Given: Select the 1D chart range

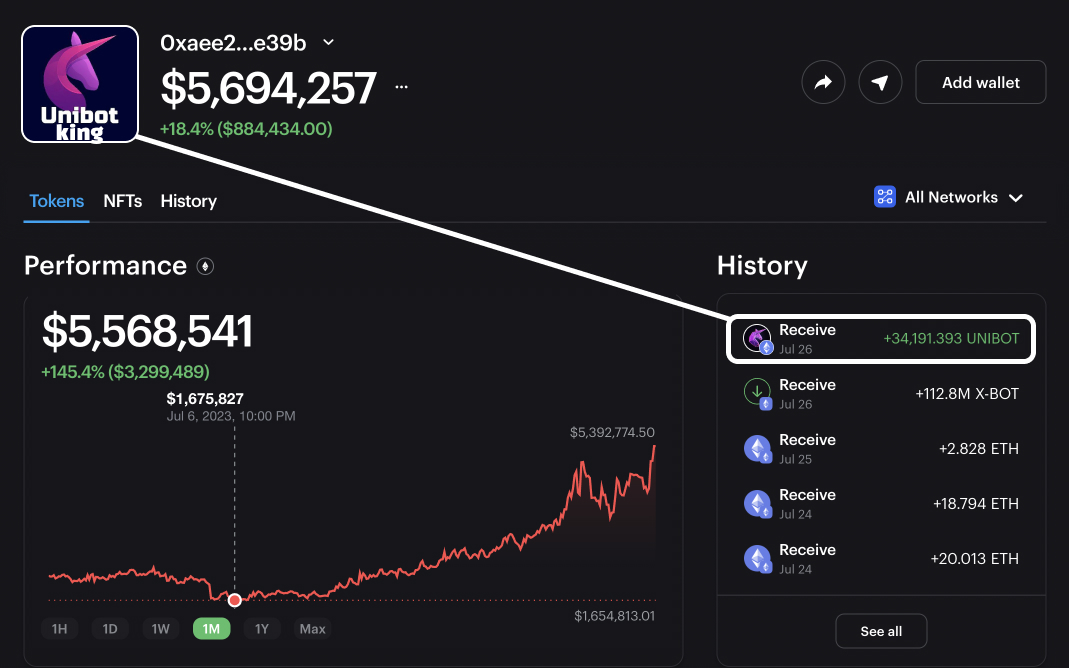Looking at the screenshot, I should click(x=110, y=628).
